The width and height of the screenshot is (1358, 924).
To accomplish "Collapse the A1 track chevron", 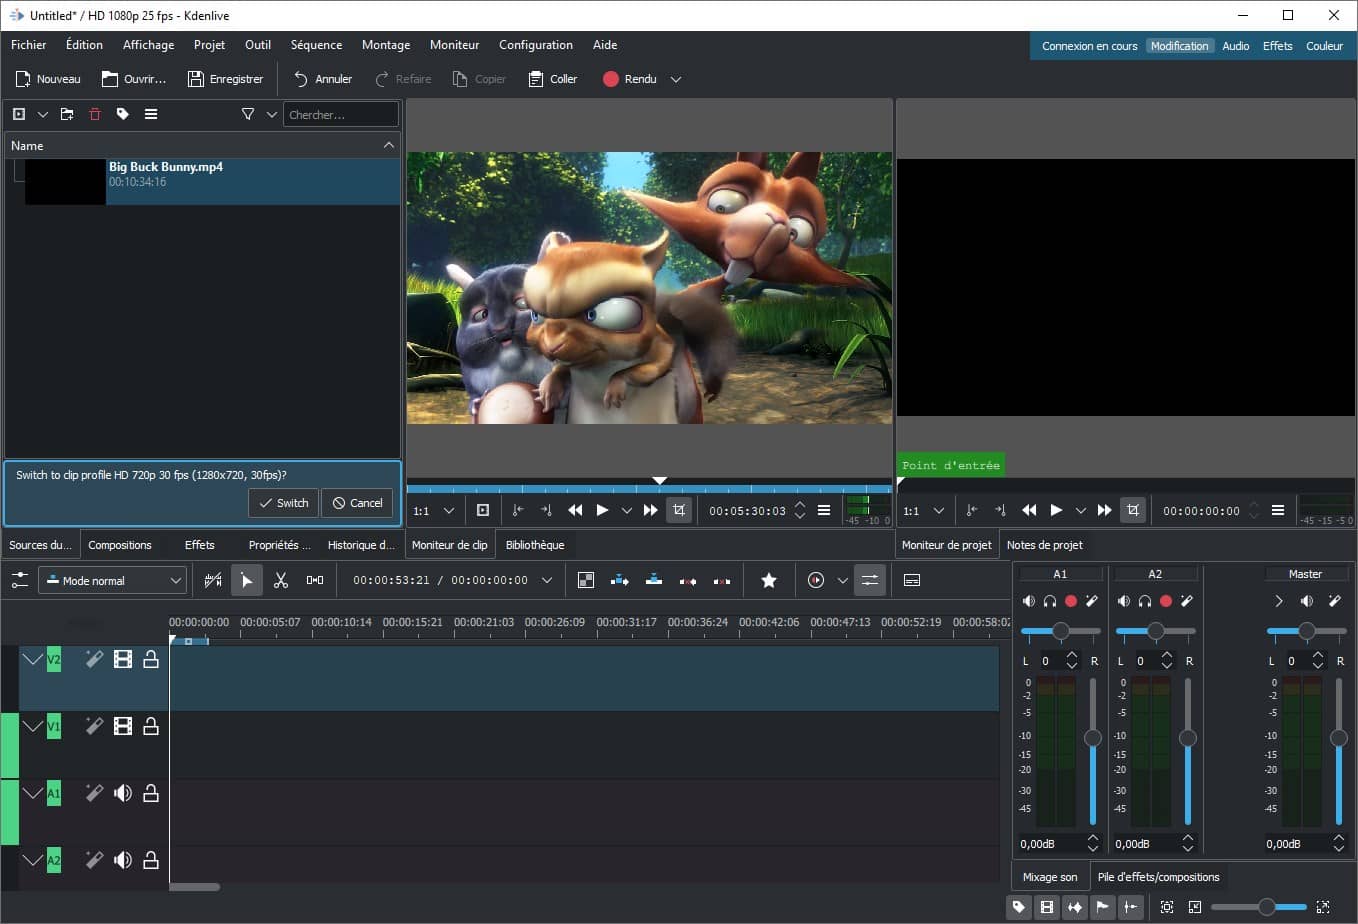I will click(x=33, y=793).
